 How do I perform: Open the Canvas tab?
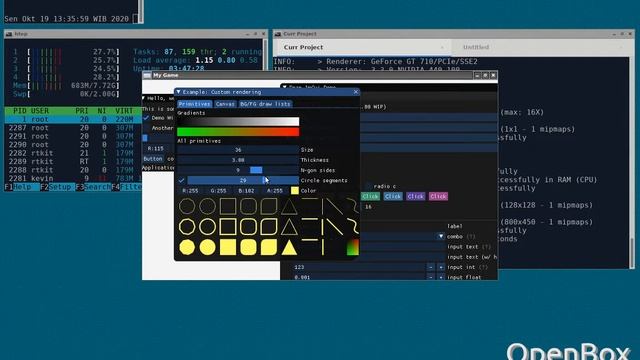coord(225,104)
